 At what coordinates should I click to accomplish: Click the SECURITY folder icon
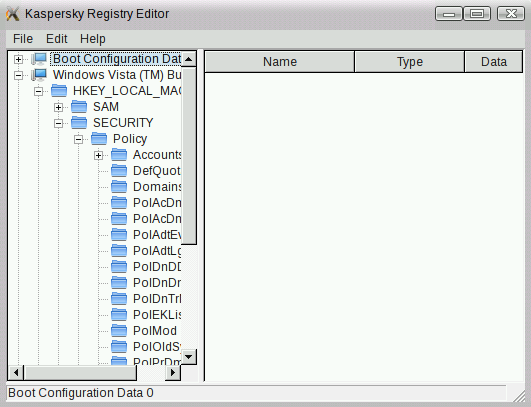(79, 123)
